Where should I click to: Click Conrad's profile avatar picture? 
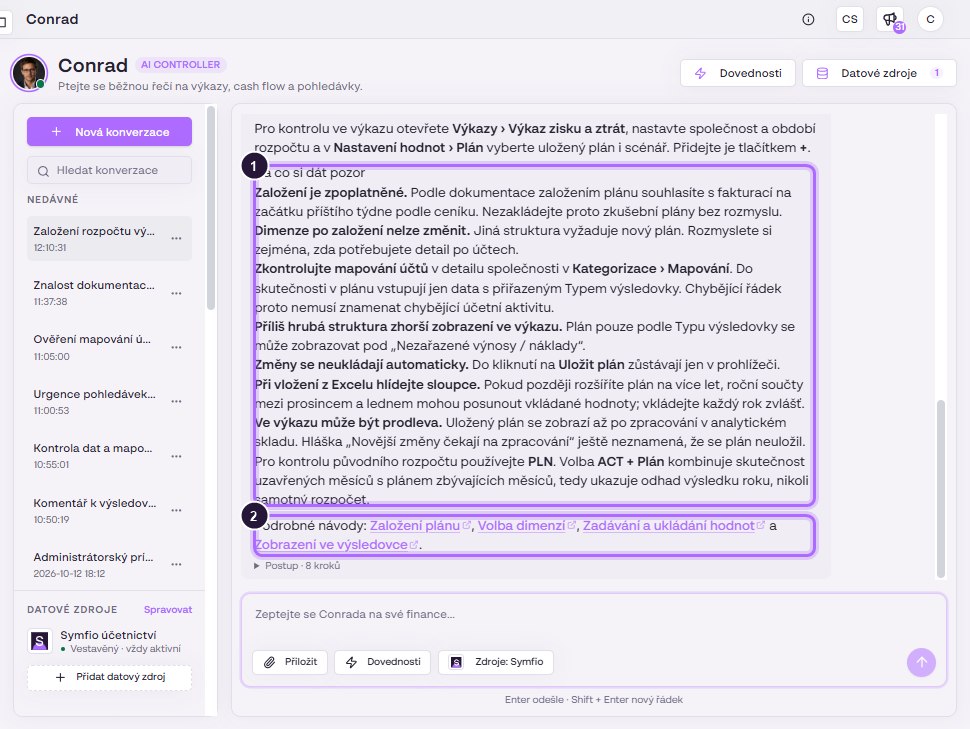[28, 73]
